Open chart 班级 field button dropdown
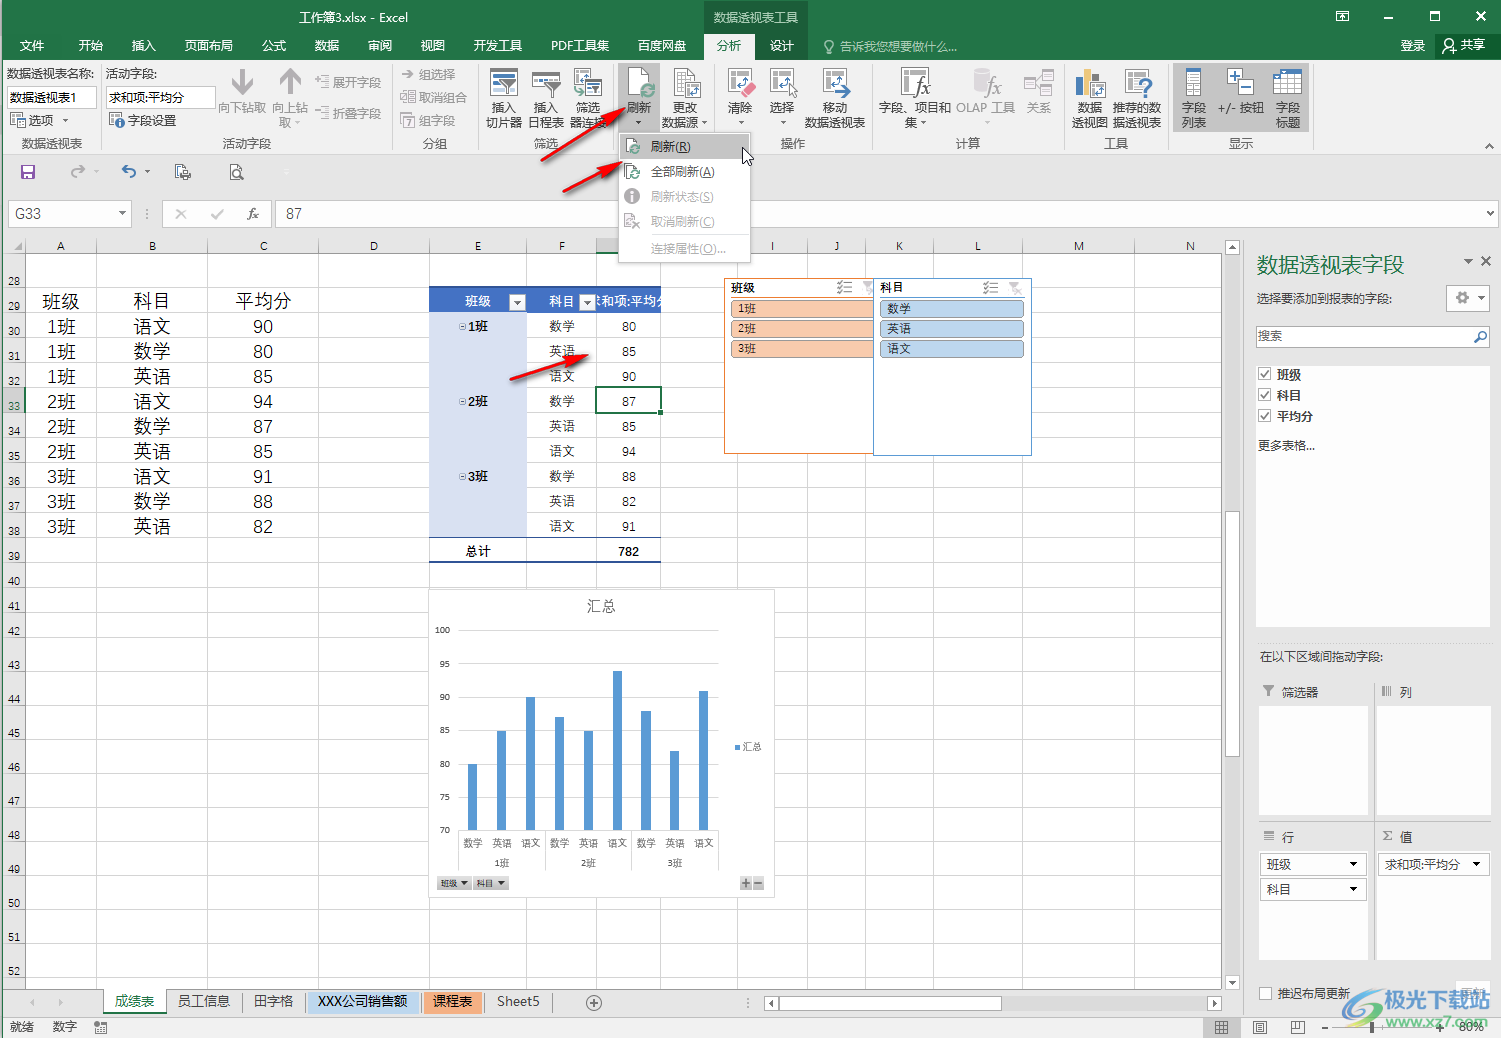The height and width of the screenshot is (1038, 1501). click(453, 883)
